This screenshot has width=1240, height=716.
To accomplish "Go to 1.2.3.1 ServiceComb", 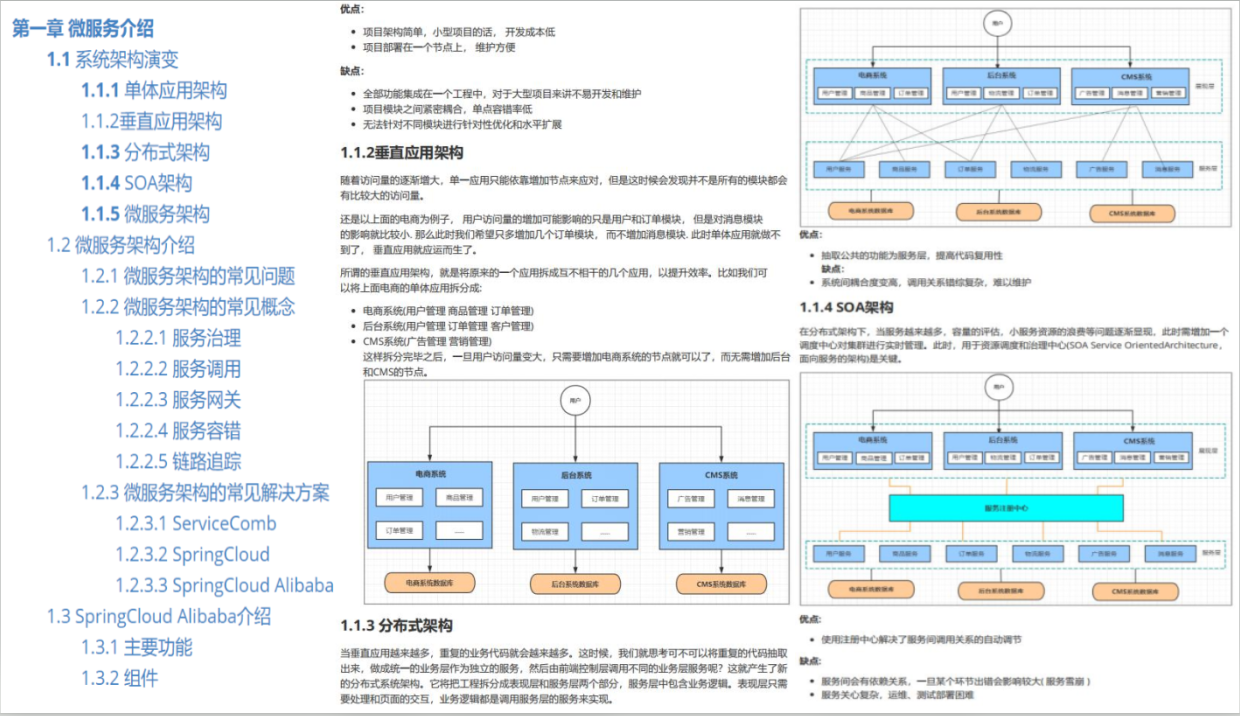I will tap(196, 524).
